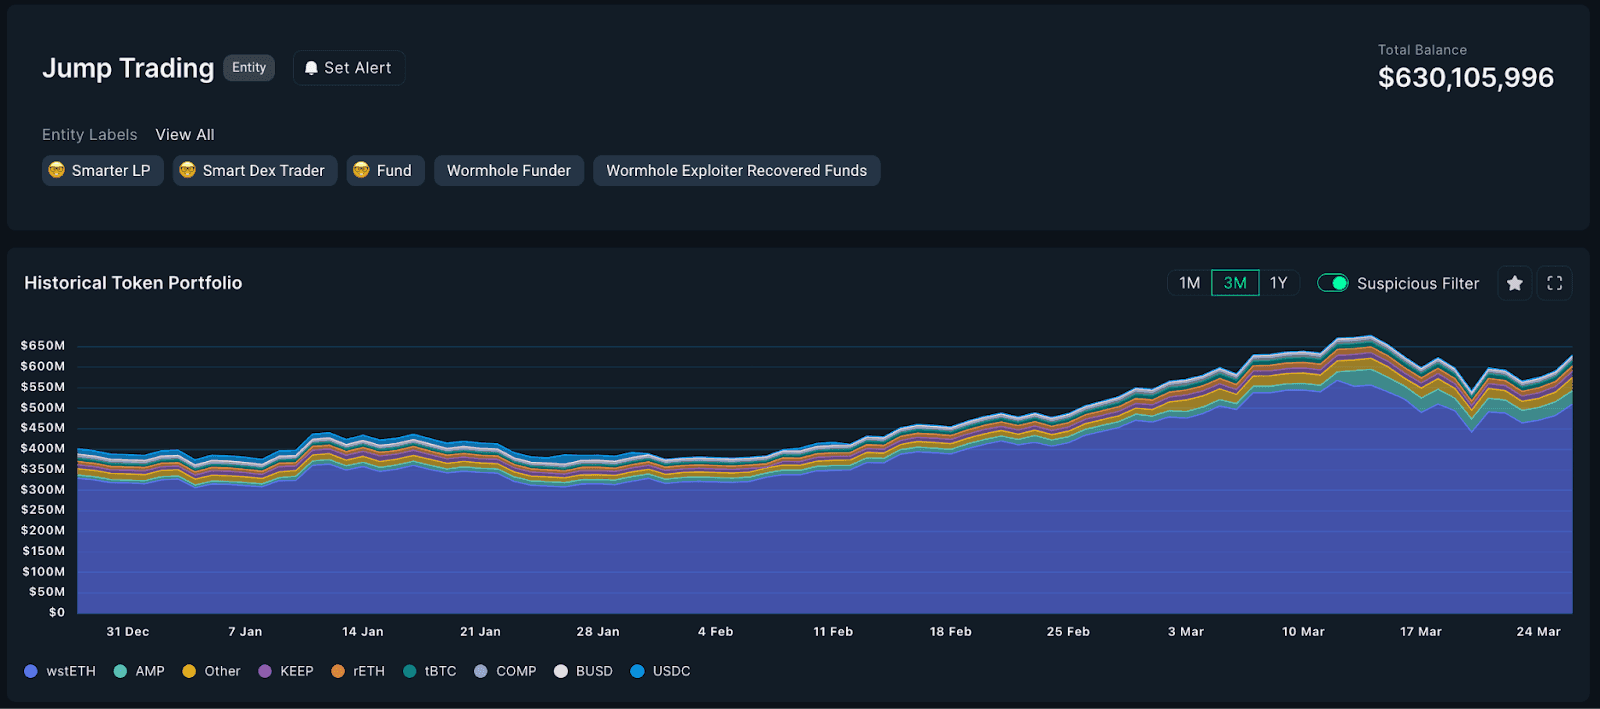Click Wormhole Exploiter Recovered Funds label
Viewport: 1600px width, 709px height.
click(737, 171)
